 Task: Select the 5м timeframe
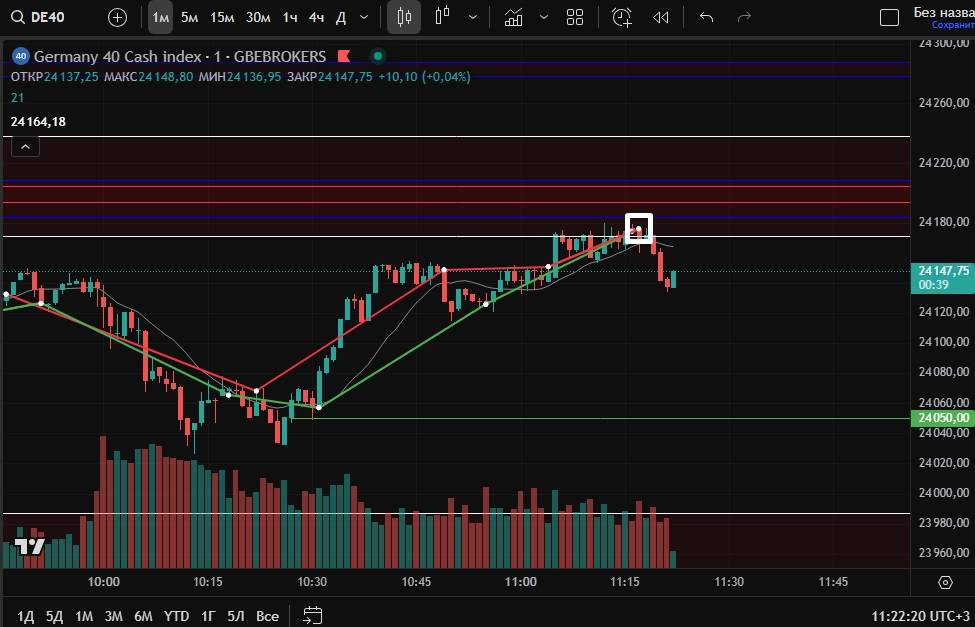[189, 17]
